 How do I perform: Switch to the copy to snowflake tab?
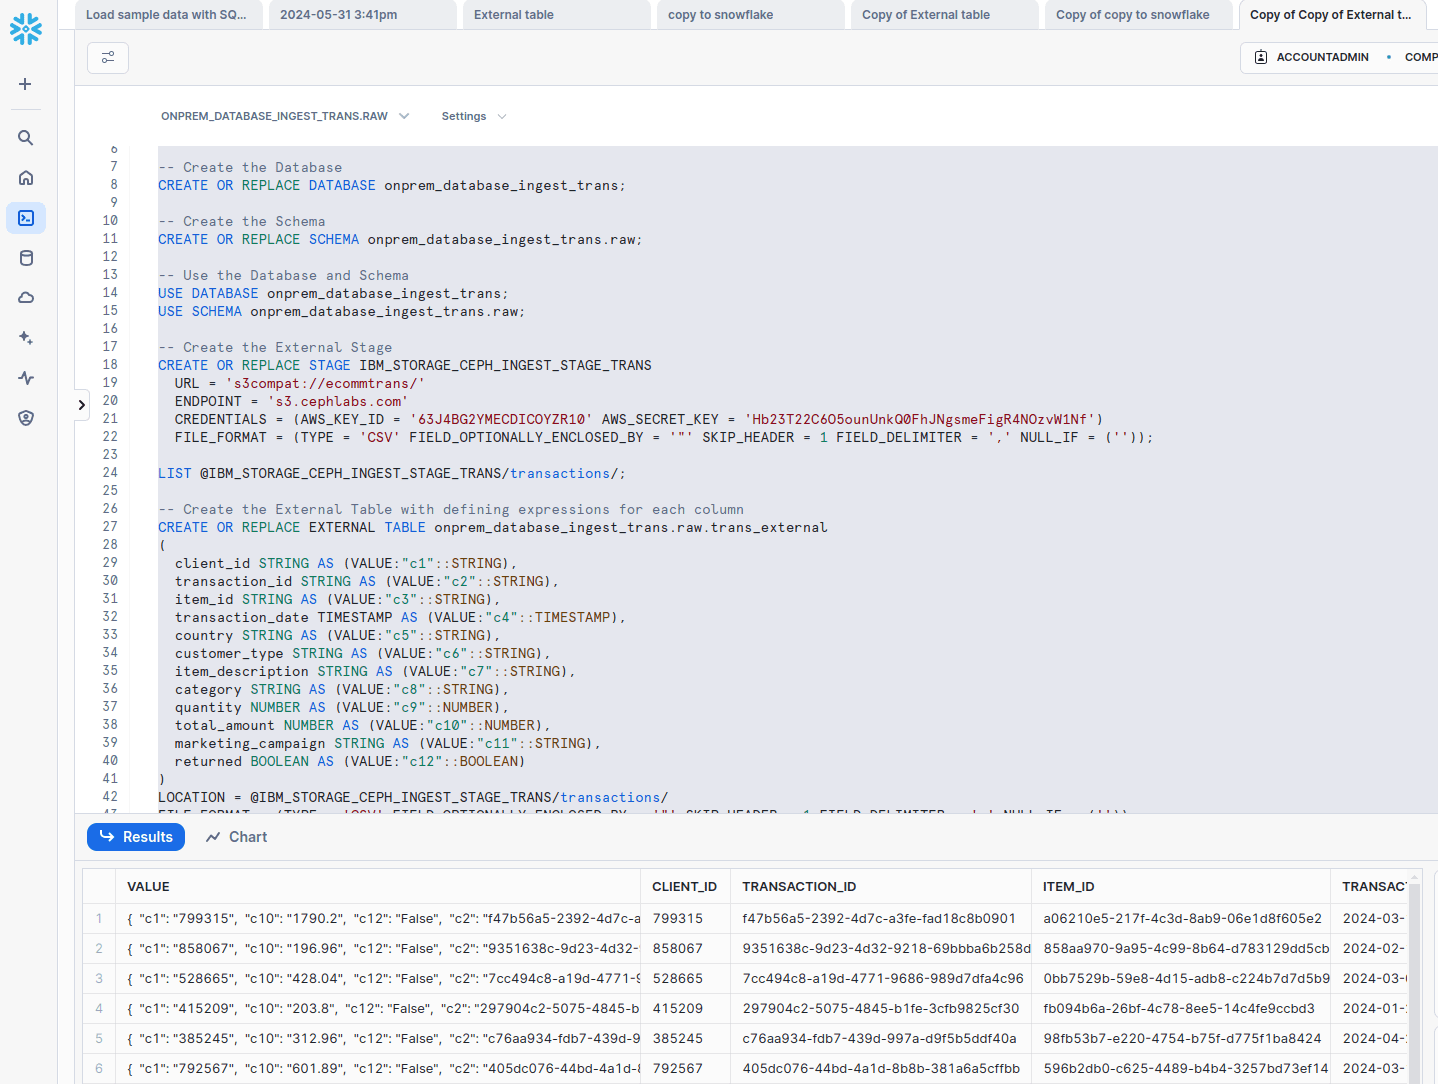point(749,15)
